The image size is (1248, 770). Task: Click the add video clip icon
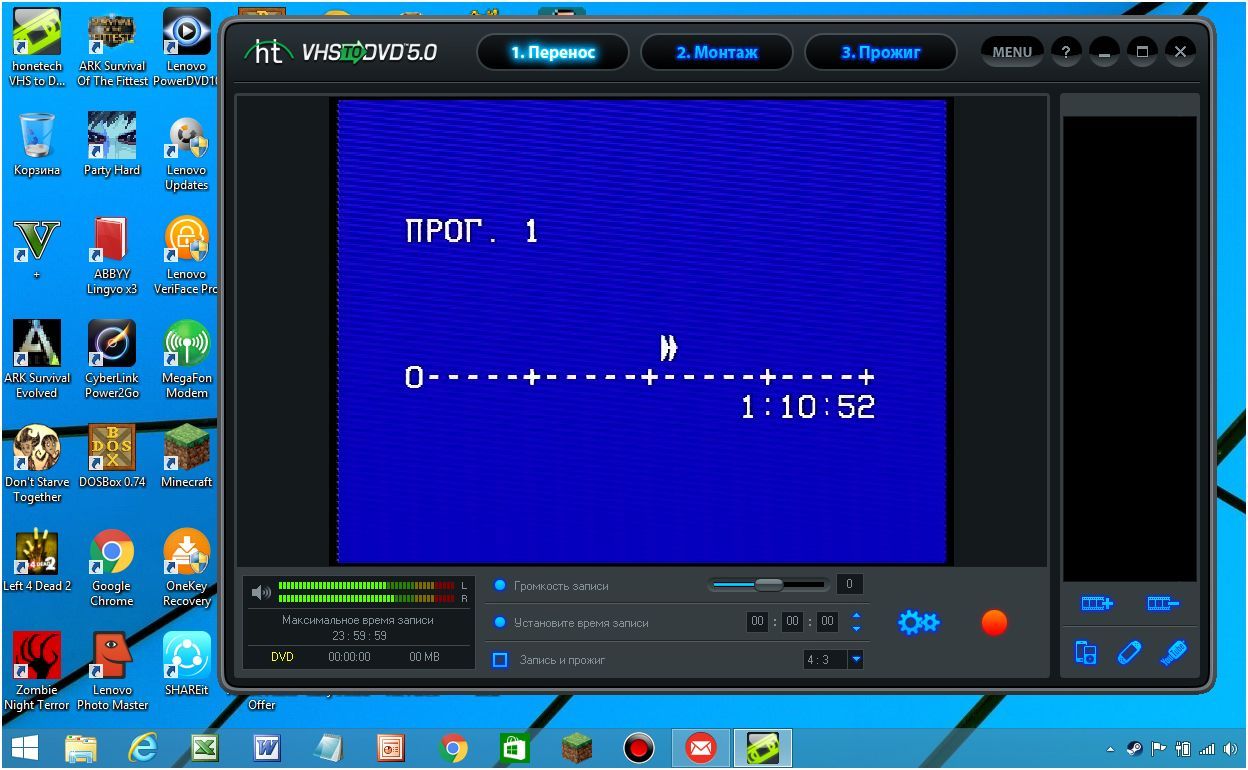pyautogui.click(x=1096, y=603)
